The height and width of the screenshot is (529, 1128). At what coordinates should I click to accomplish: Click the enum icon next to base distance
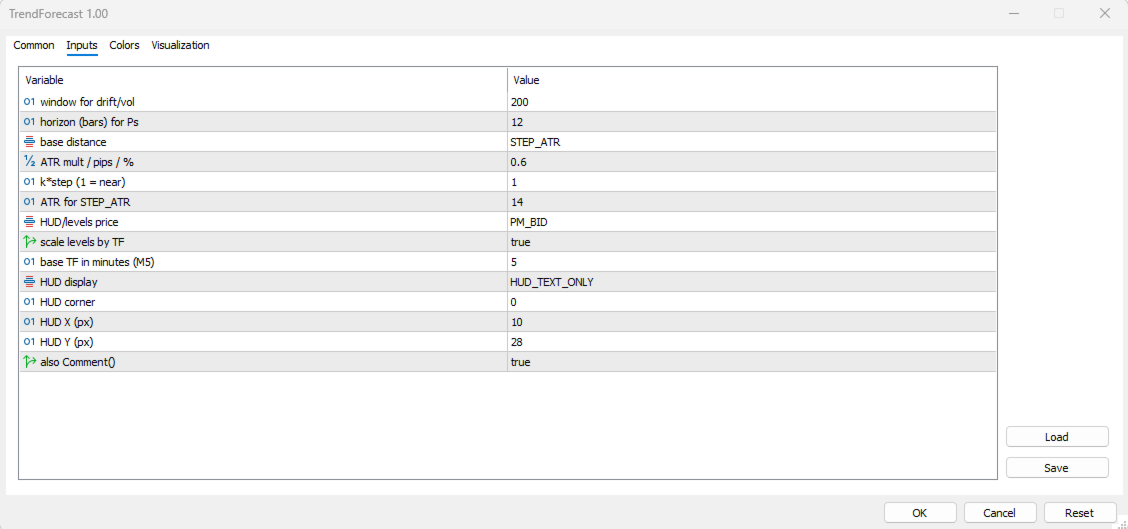(x=29, y=143)
